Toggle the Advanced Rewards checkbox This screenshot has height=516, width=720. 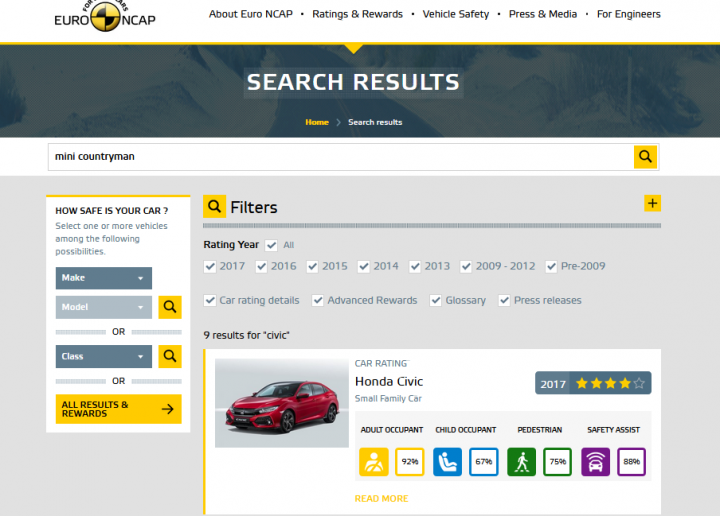point(318,300)
